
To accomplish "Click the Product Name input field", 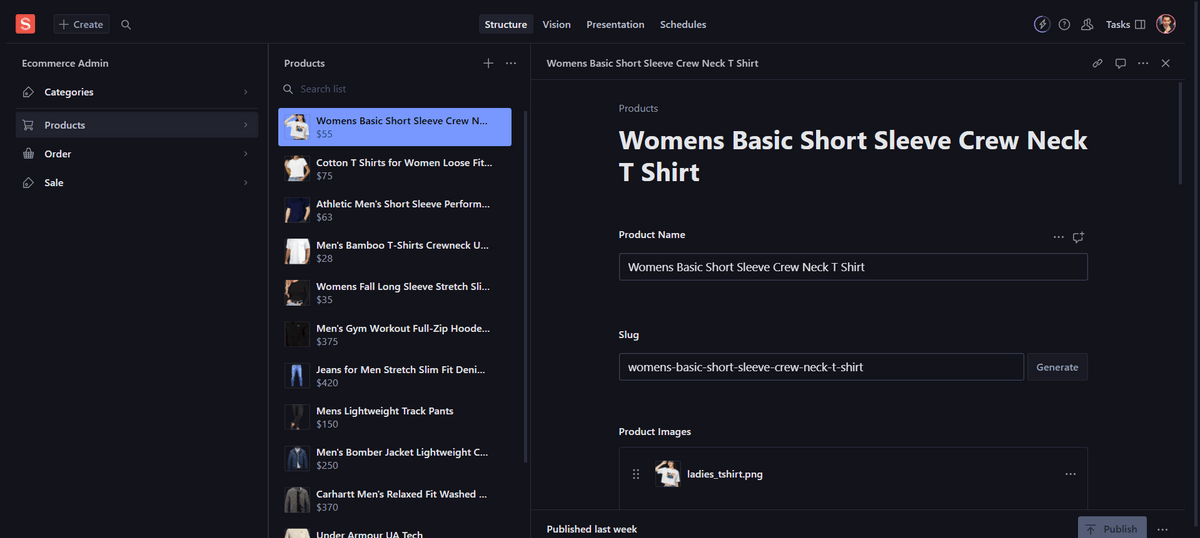I will pyautogui.click(x=852, y=267).
